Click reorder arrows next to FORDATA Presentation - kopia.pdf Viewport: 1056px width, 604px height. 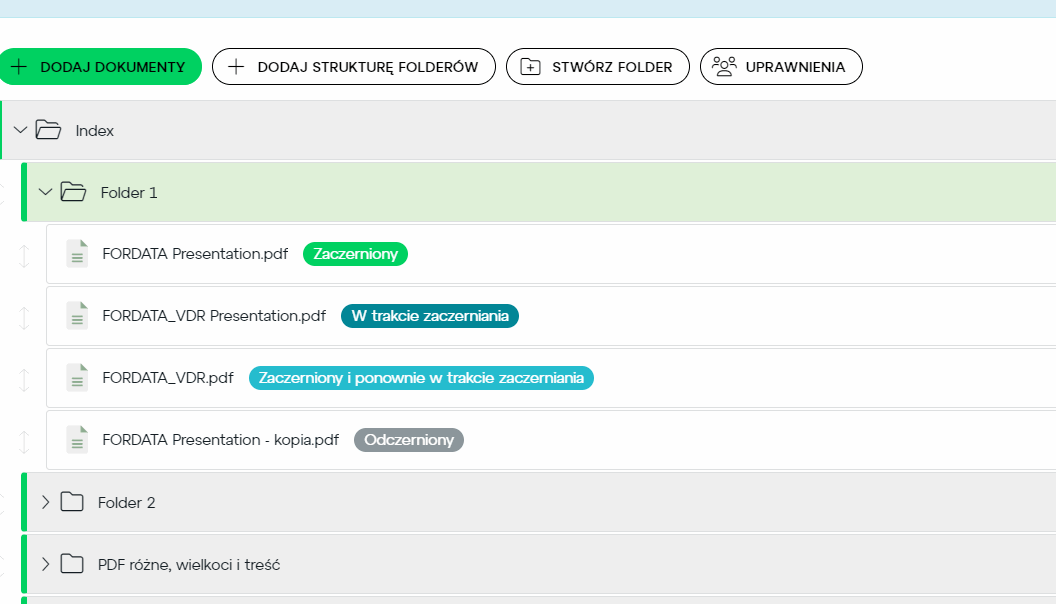point(24,442)
